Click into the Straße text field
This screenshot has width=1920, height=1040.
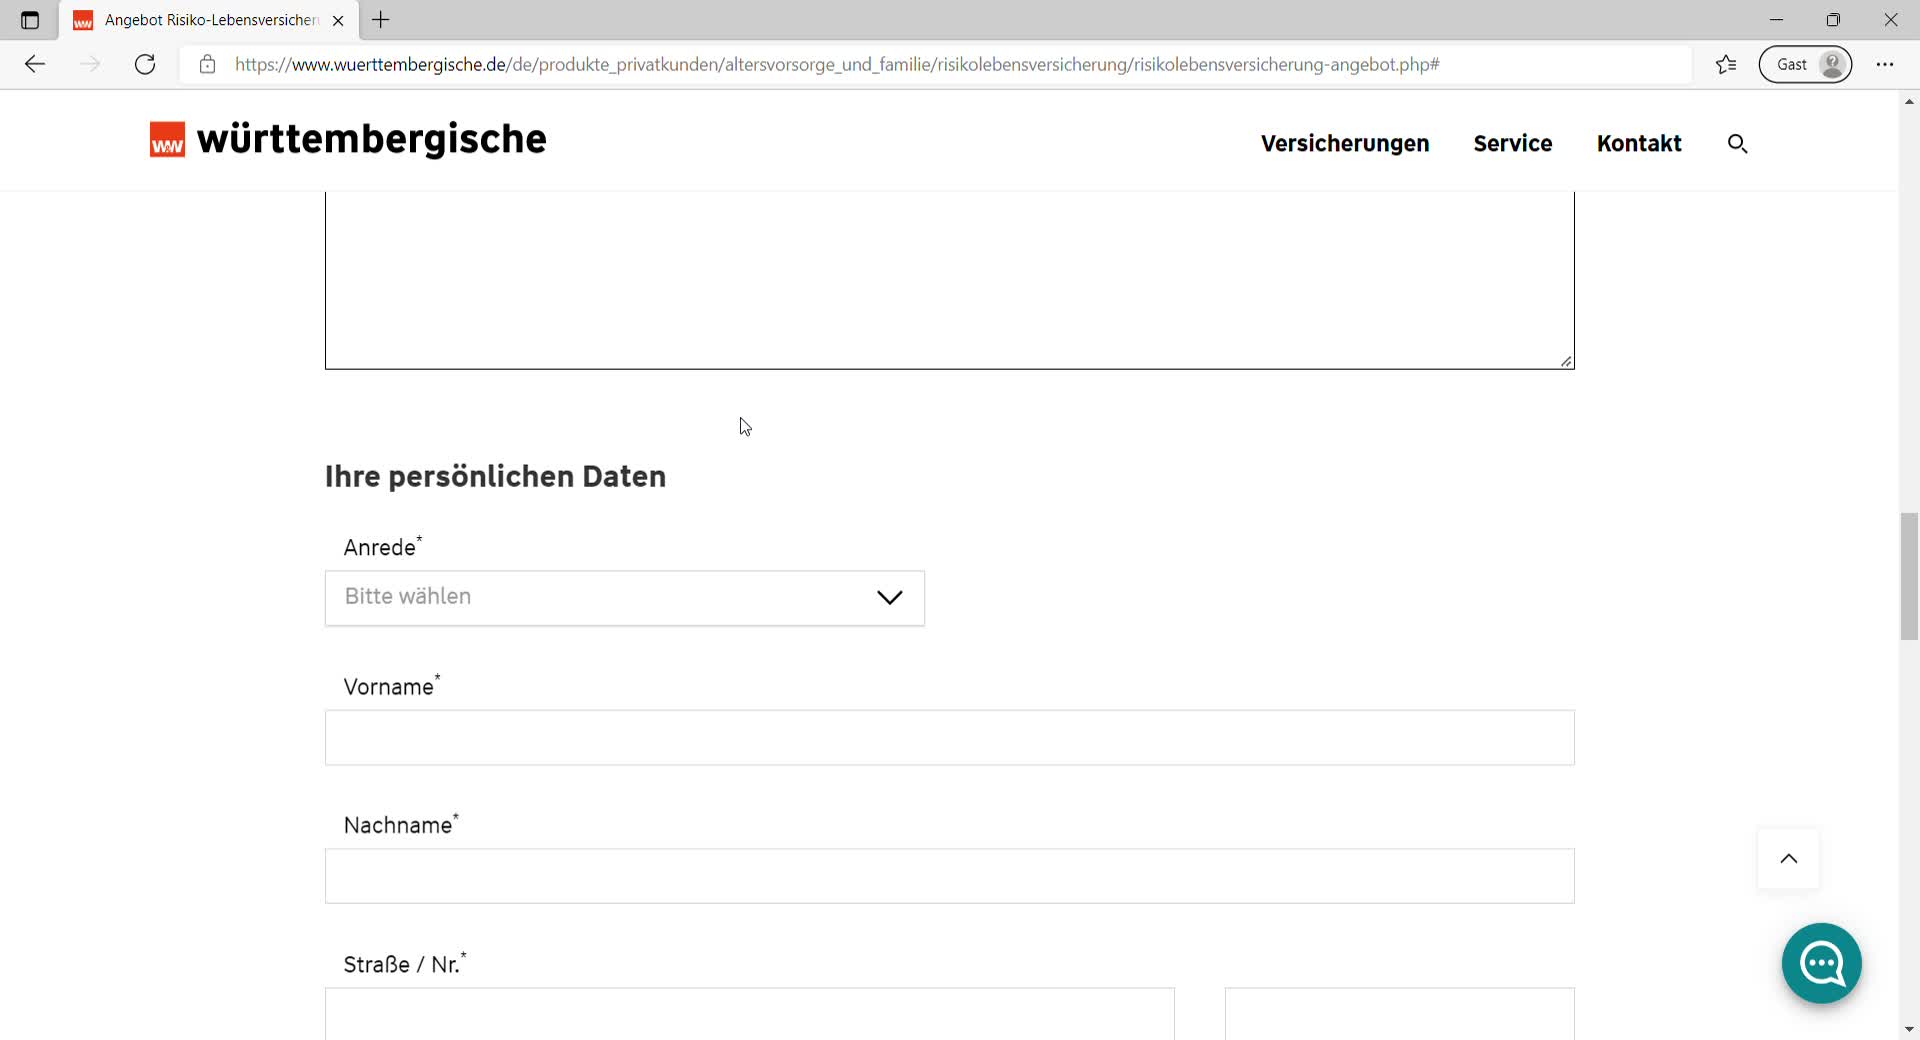click(x=749, y=1013)
